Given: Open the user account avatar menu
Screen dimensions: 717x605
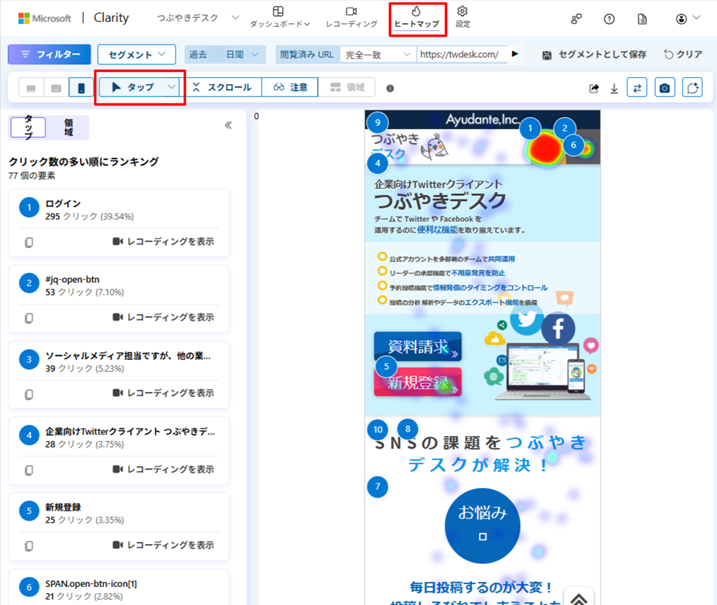Looking at the screenshot, I should (x=687, y=19).
